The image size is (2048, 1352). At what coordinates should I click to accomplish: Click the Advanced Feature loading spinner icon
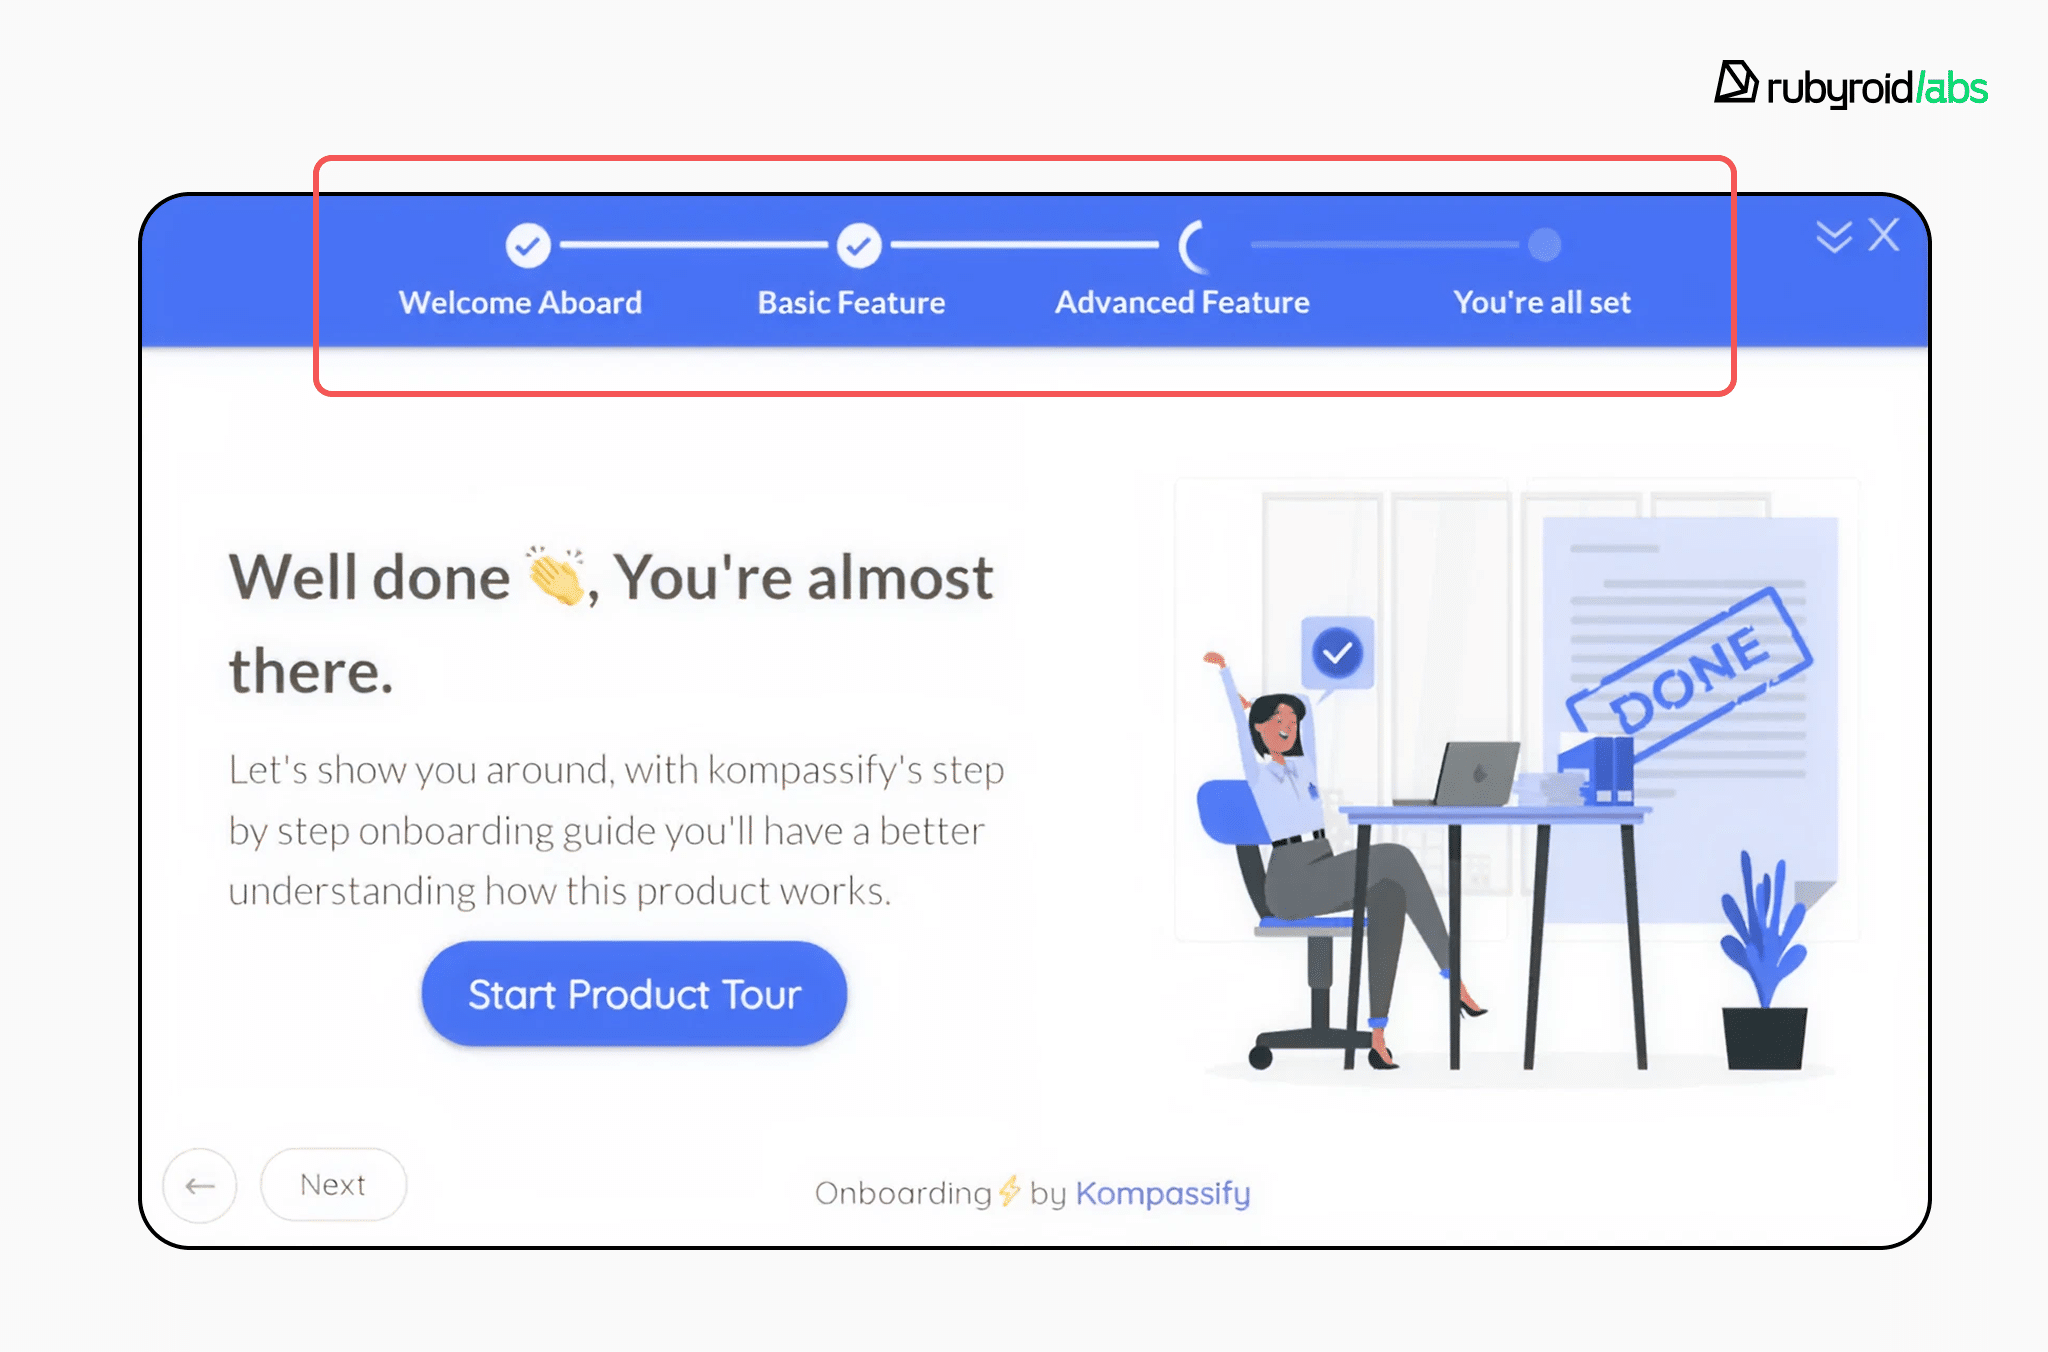pos(1193,246)
